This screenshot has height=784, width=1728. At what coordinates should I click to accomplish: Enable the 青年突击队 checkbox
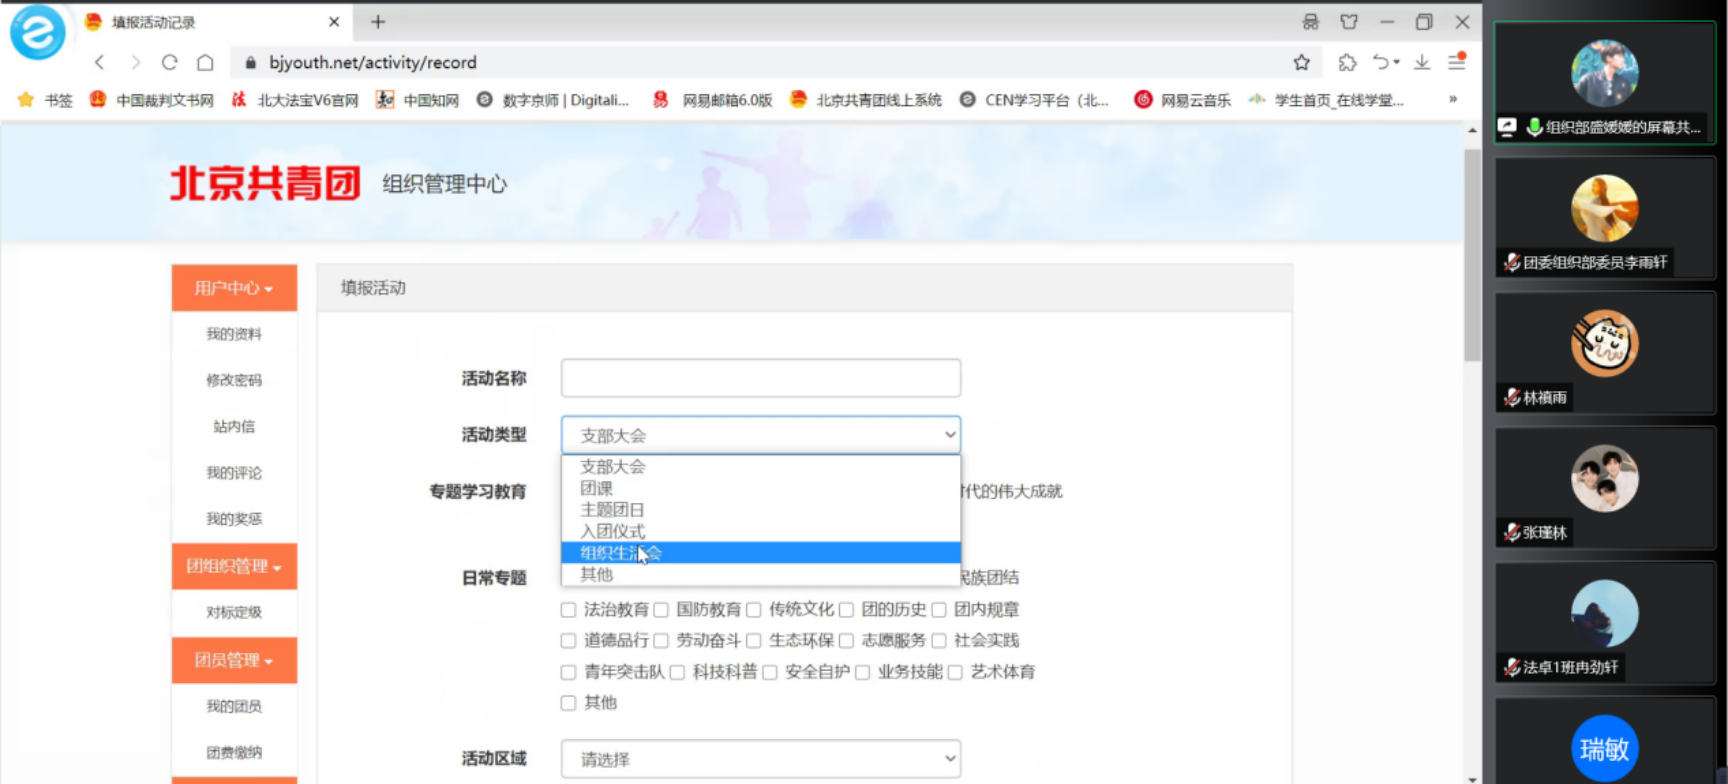[x=568, y=672]
